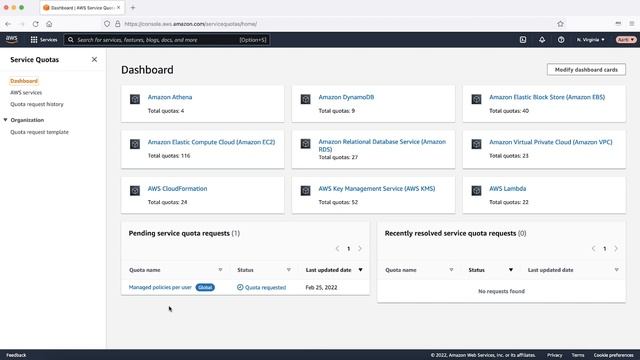Open the AWS Lambda link
The height and width of the screenshot is (360, 640).
(x=507, y=189)
